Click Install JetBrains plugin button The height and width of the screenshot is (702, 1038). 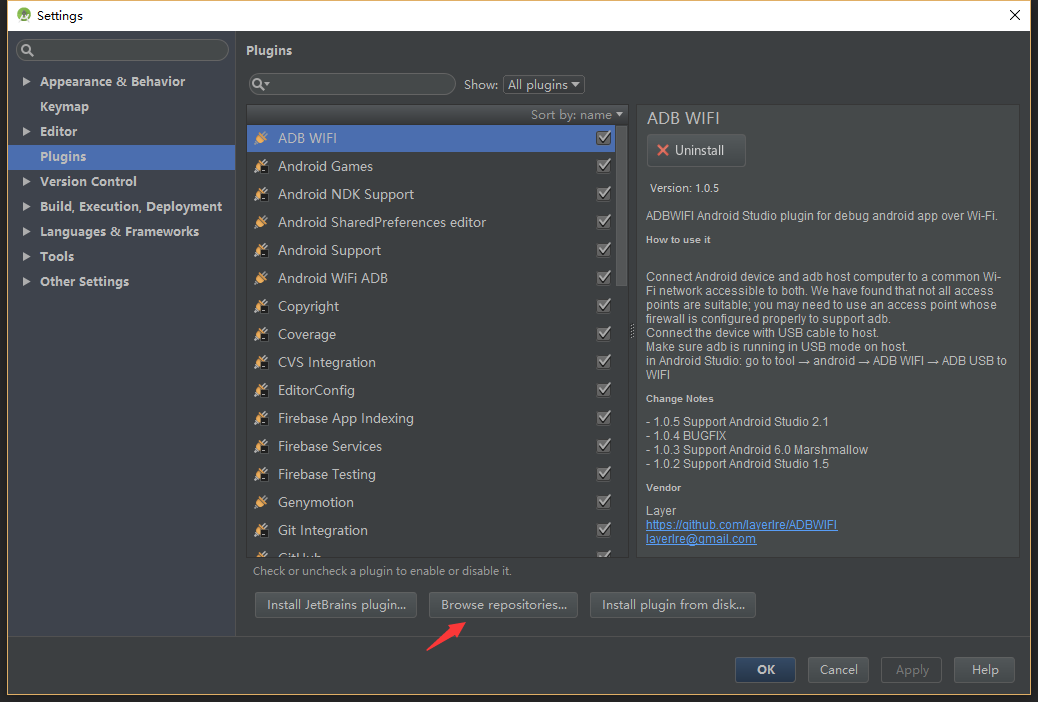coord(336,605)
